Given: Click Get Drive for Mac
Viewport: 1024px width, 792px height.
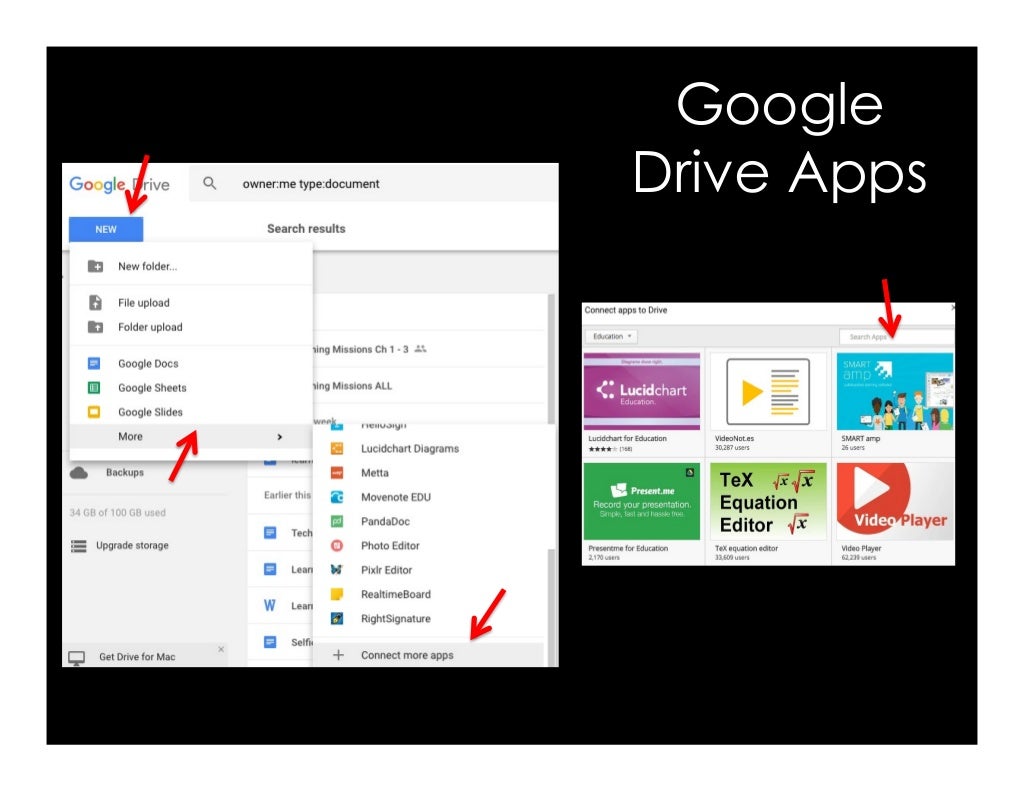Looking at the screenshot, I should point(137,657).
